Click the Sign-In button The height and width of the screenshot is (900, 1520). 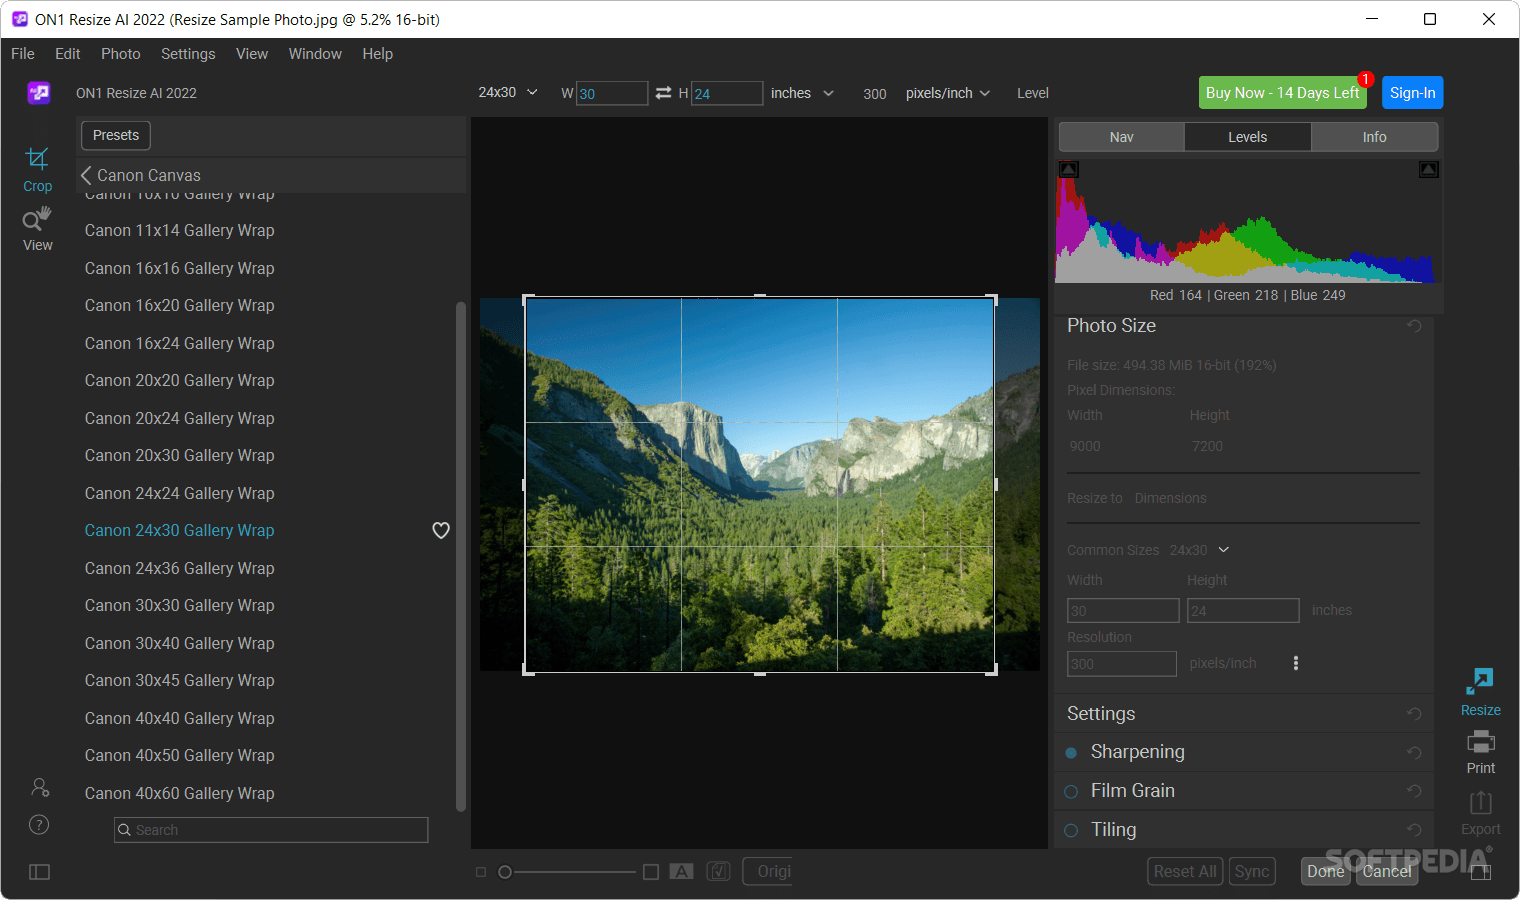1412,93
